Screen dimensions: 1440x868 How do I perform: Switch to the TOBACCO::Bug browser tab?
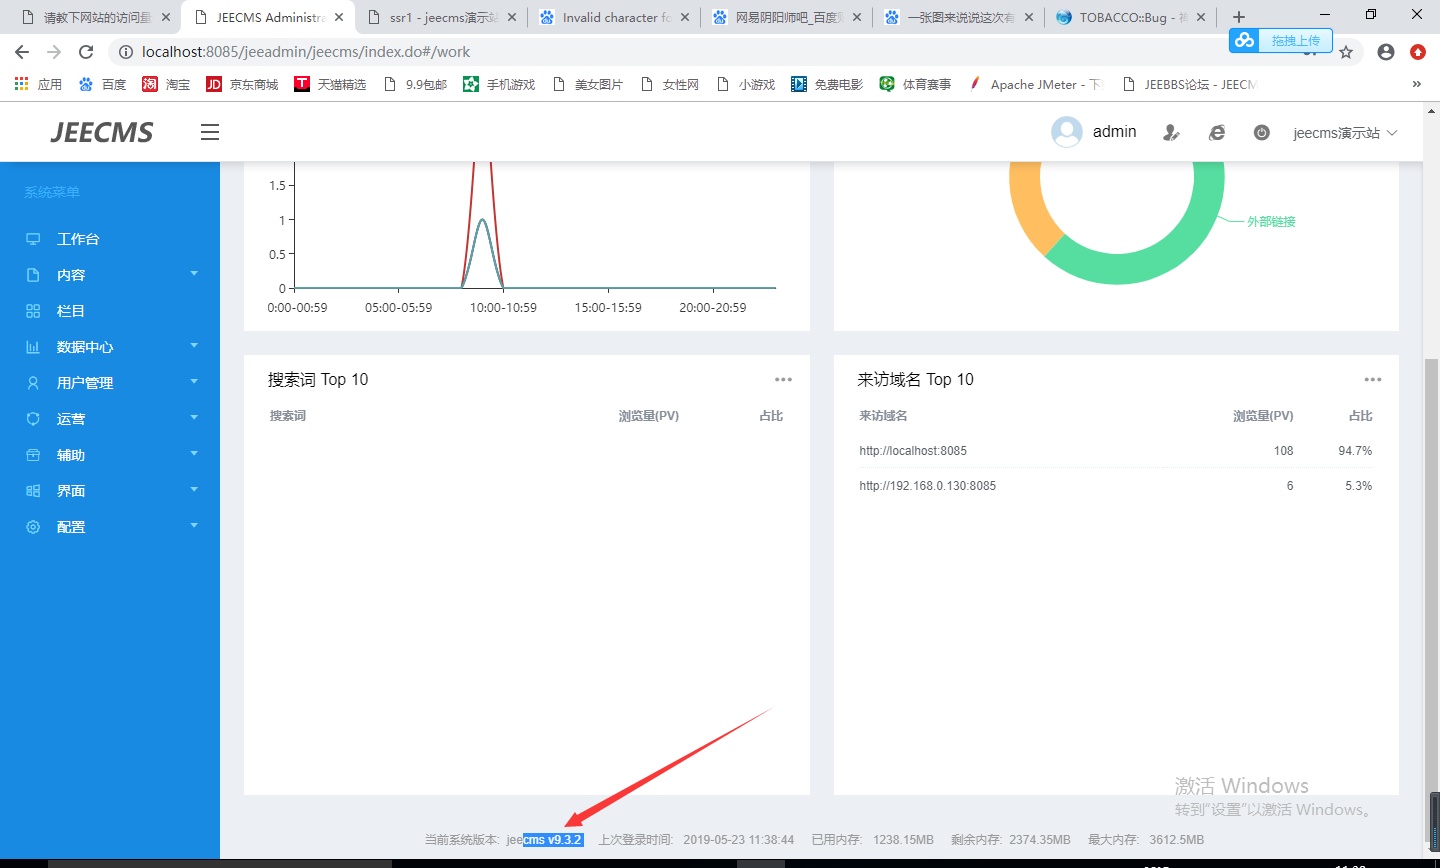point(1125,17)
